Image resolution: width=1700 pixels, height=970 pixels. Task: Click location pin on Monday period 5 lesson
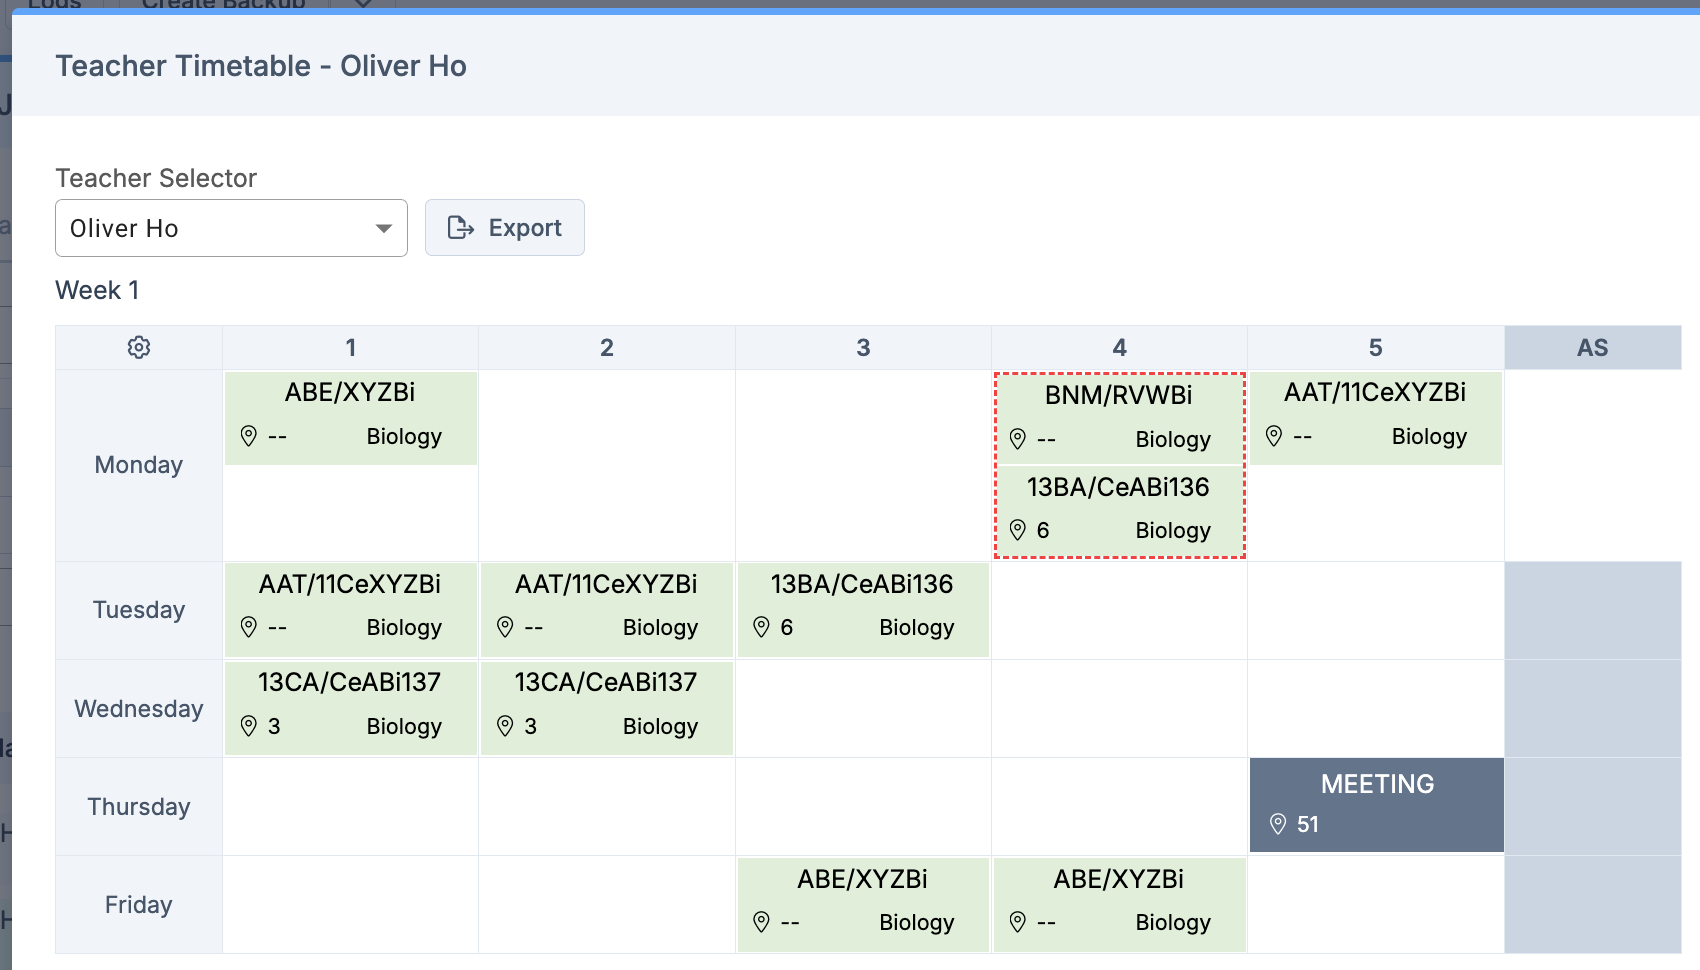[x=1274, y=436]
